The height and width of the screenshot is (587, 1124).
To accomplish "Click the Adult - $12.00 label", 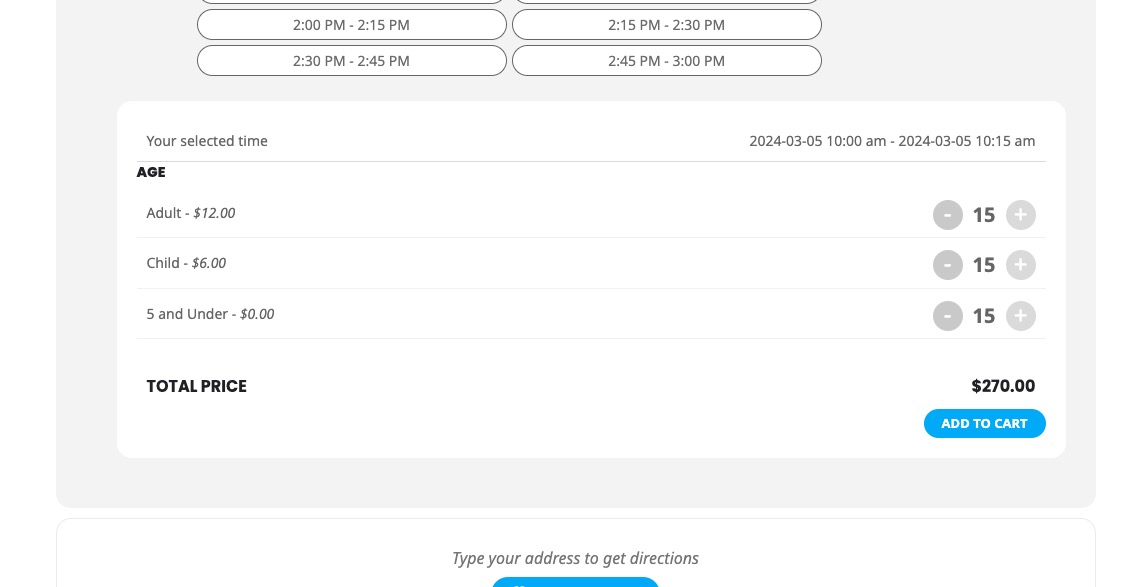I will click(x=191, y=213).
